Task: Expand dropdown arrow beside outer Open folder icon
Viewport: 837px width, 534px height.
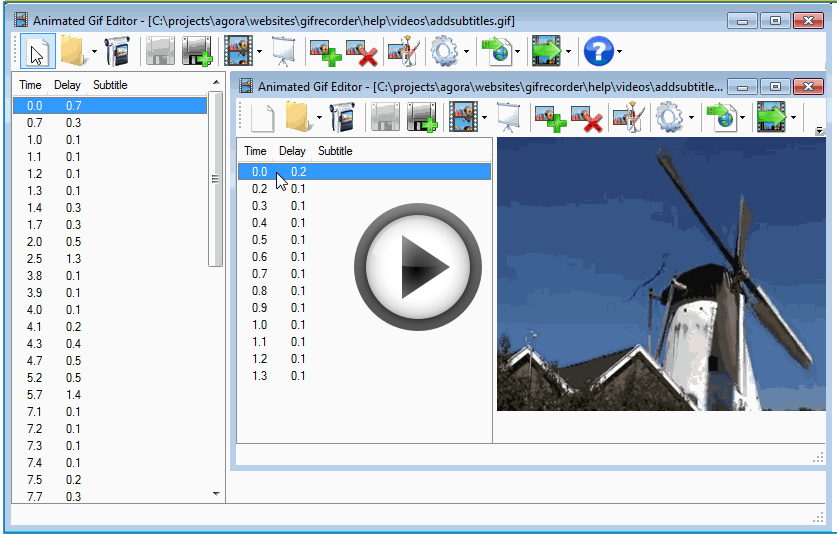Action: 94,52
